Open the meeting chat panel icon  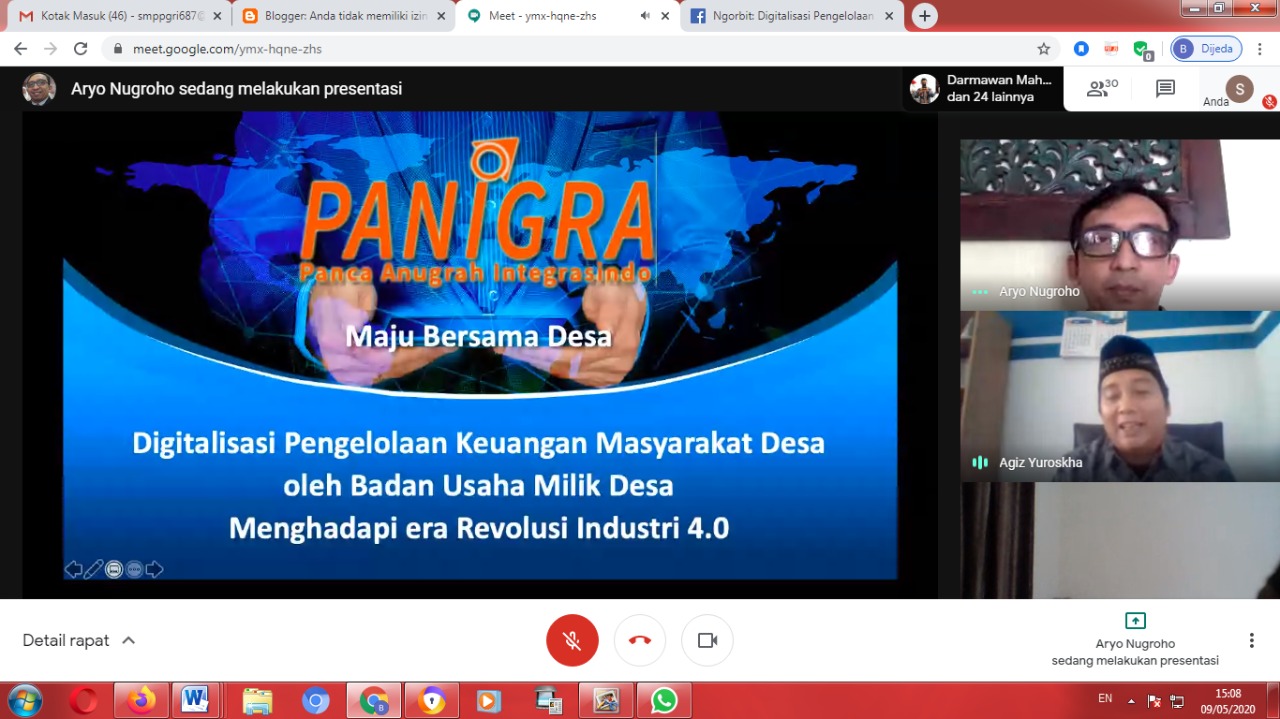click(1165, 88)
